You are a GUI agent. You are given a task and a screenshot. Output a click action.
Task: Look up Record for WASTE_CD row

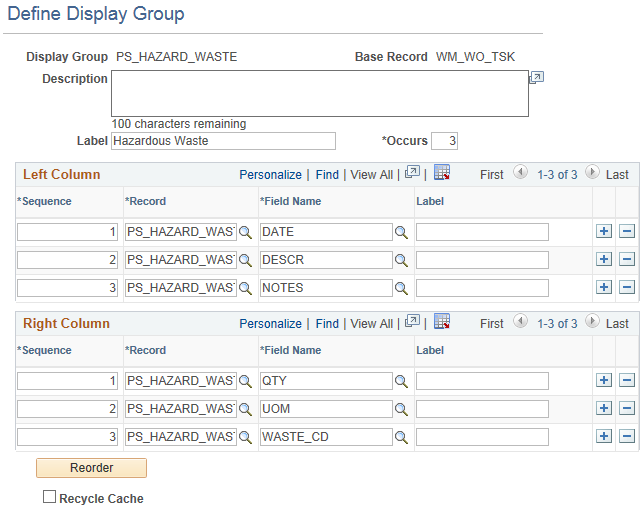coord(245,437)
